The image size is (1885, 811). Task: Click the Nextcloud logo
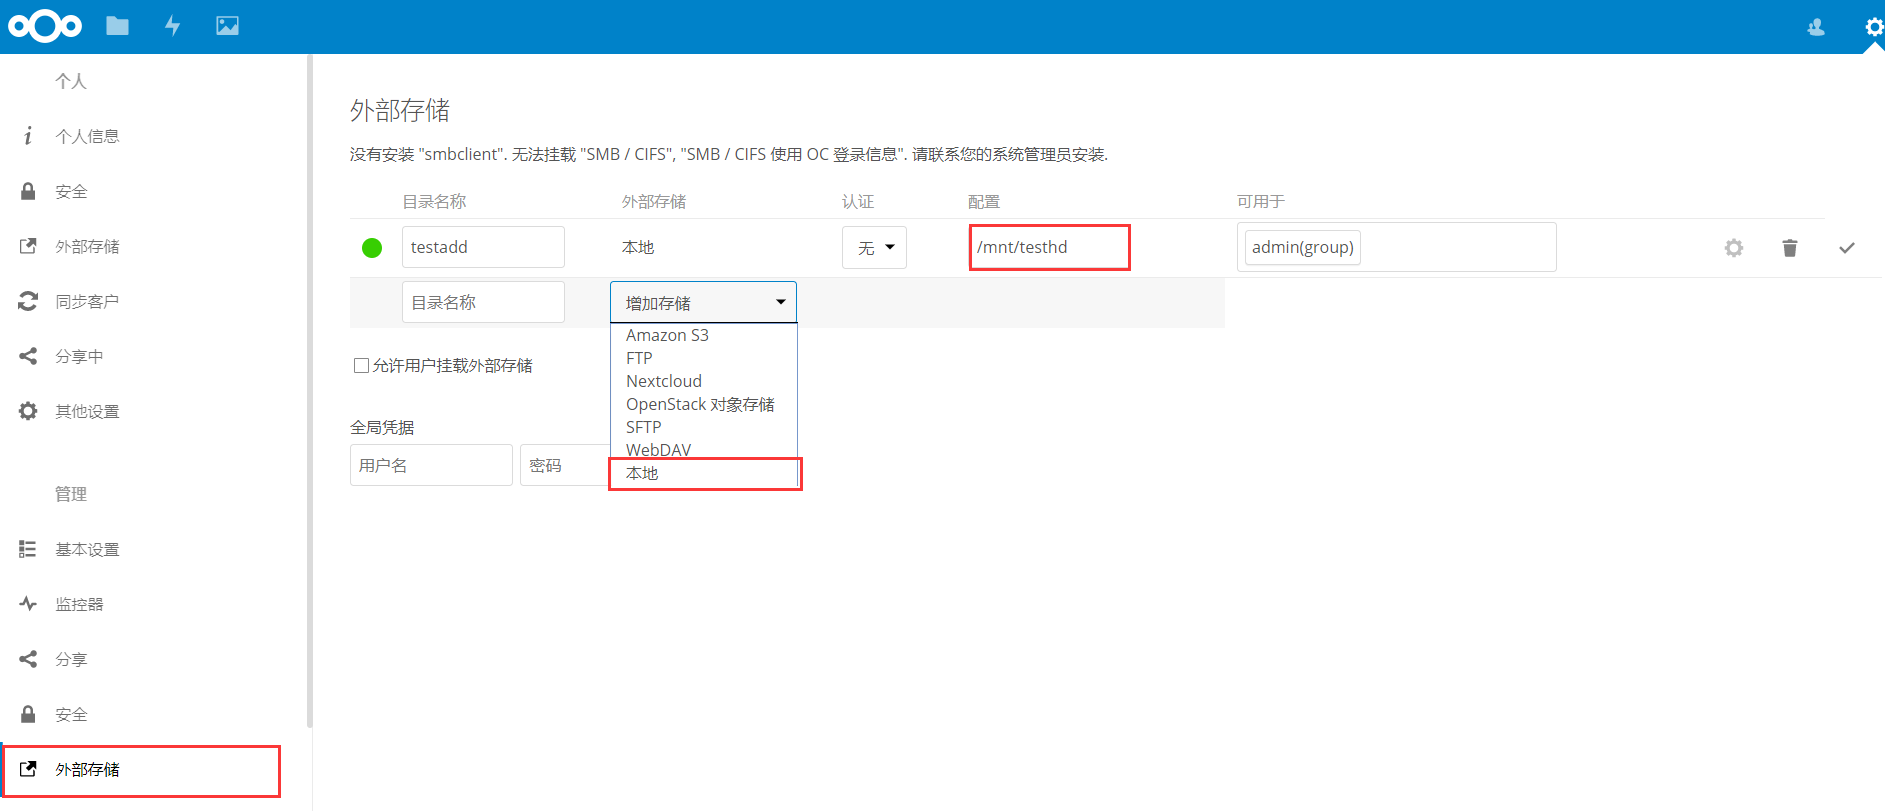(x=45, y=26)
